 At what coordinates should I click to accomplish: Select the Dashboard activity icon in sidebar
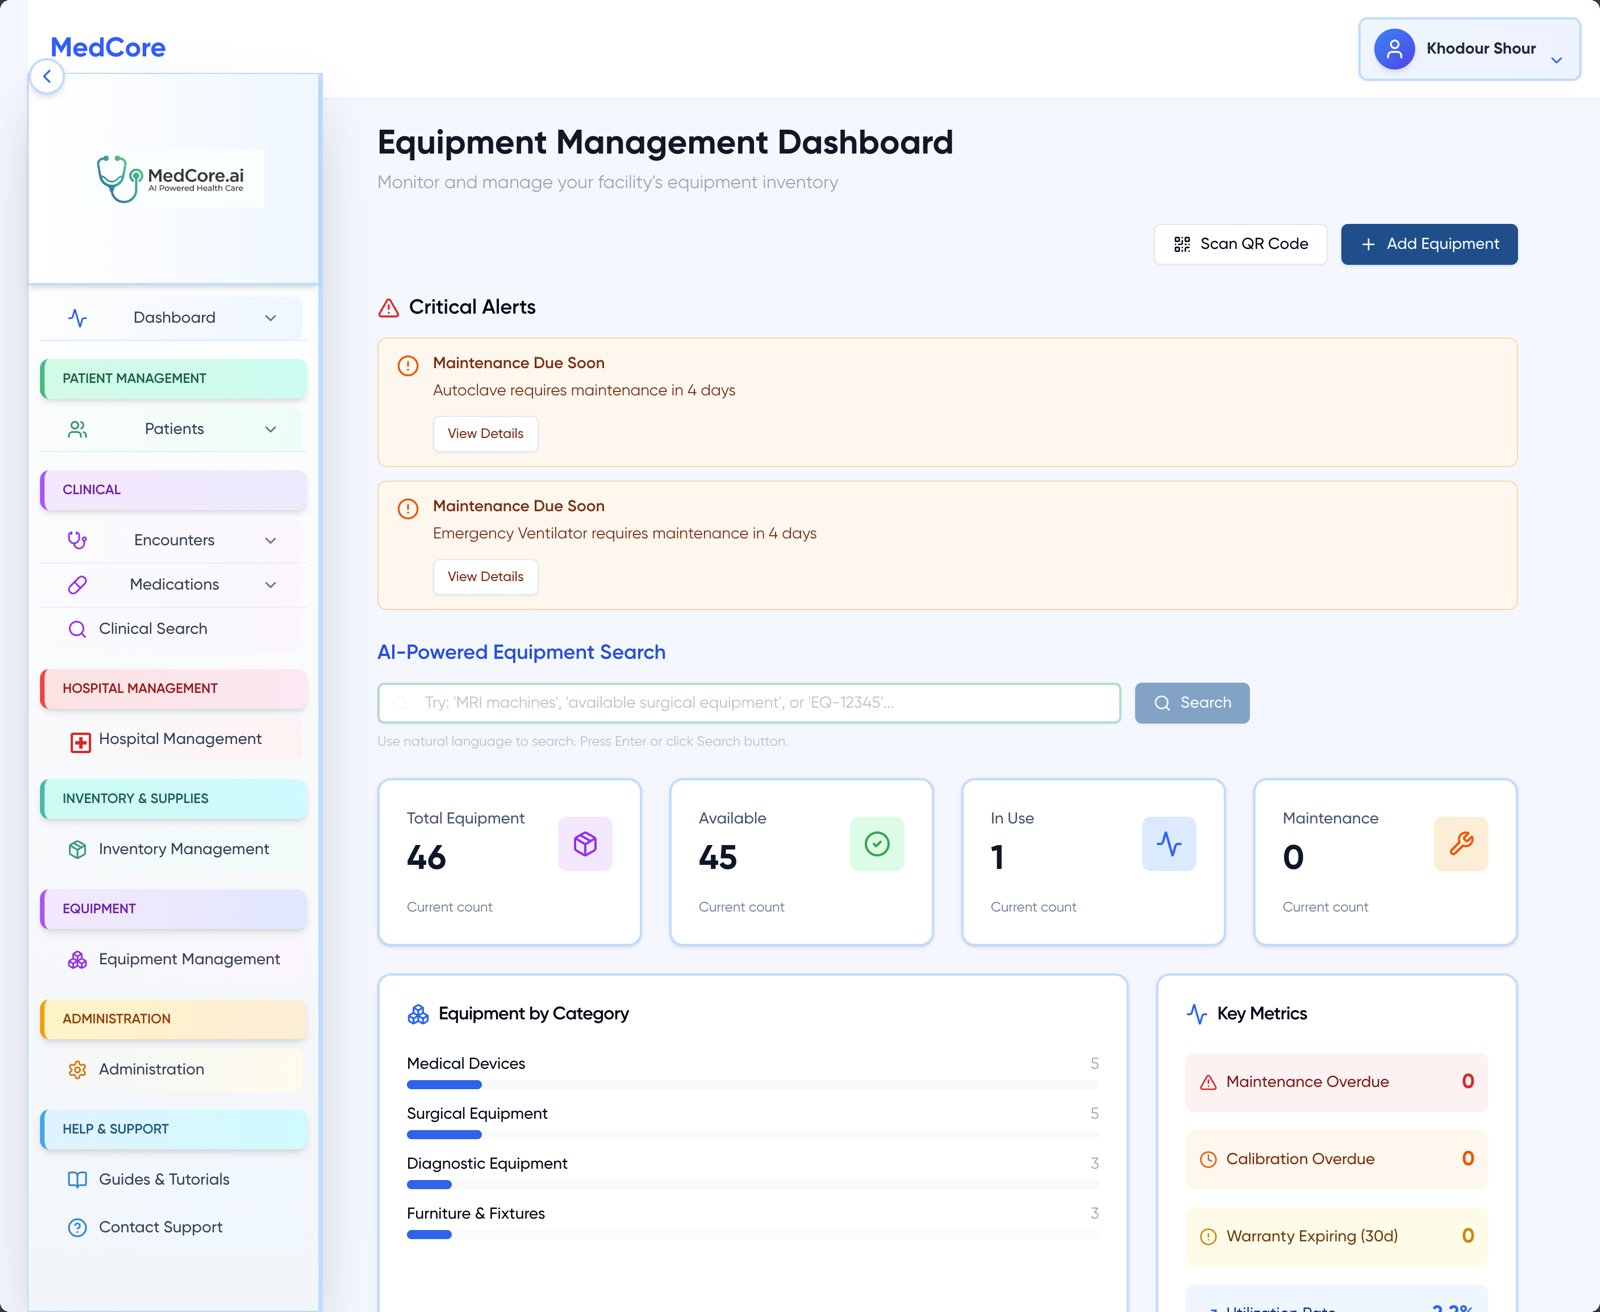coord(79,318)
